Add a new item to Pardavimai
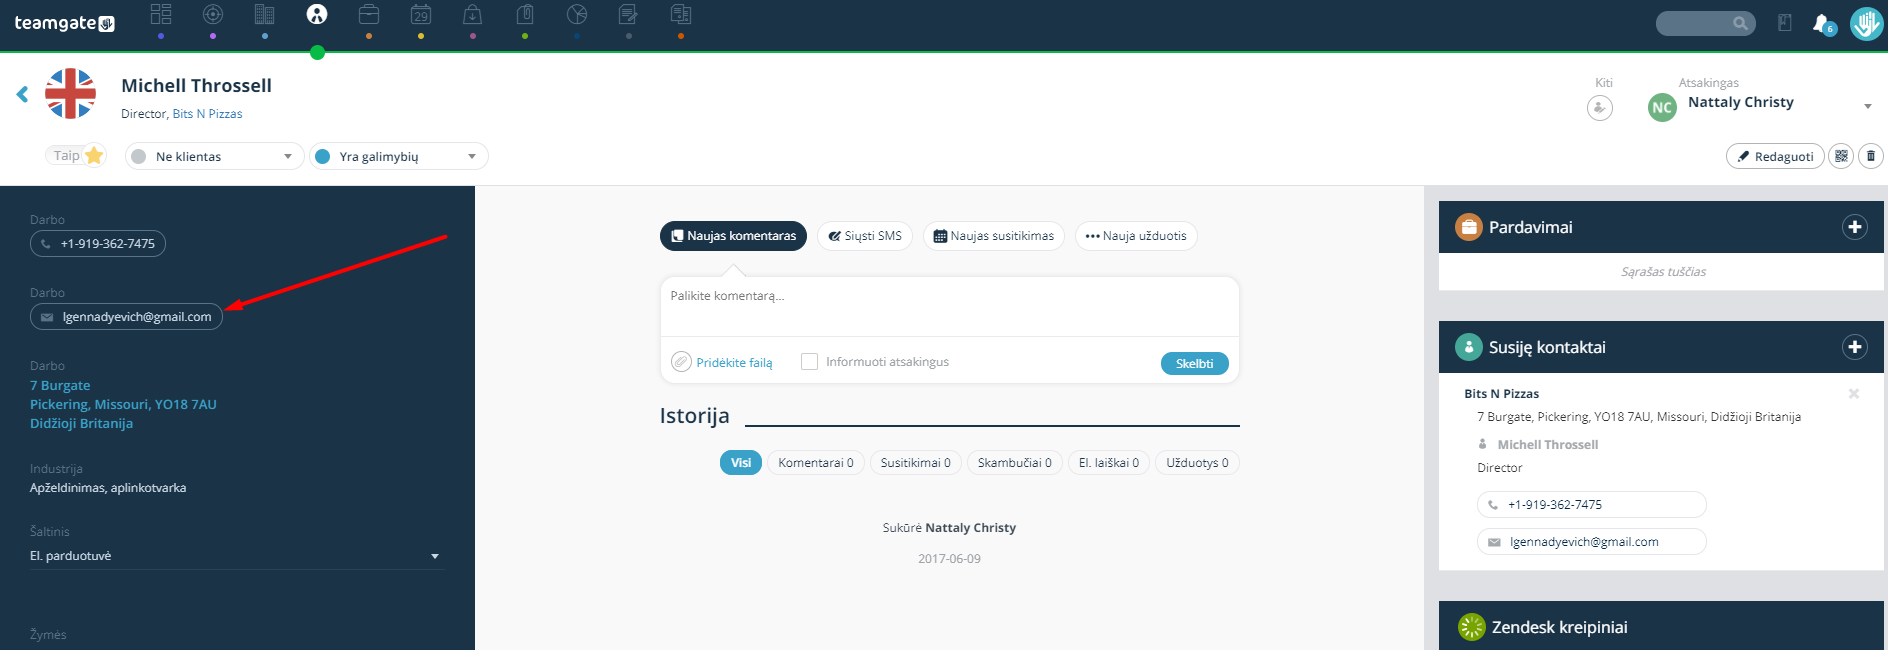The width and height of the screenshot is (1888, 650). 1855,227
